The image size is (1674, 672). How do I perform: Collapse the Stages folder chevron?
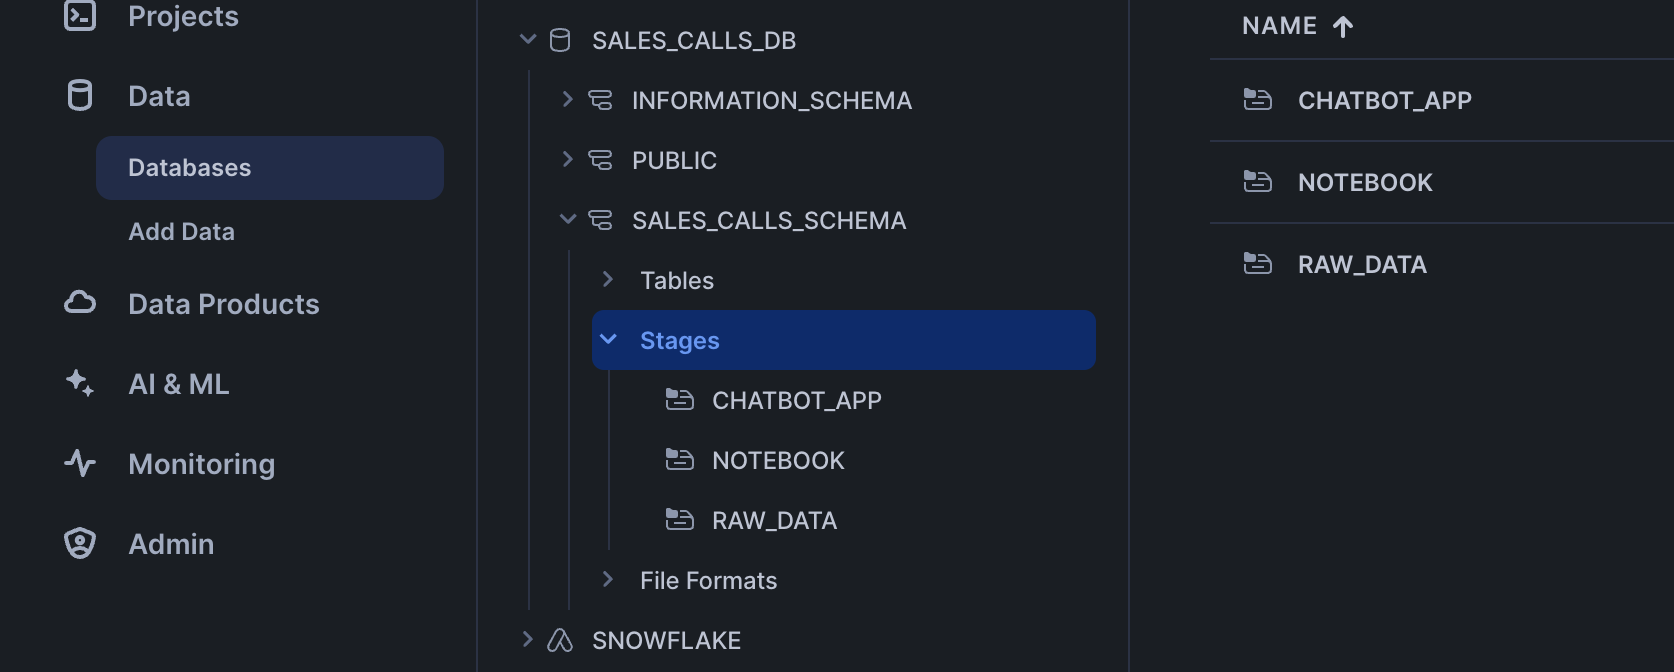click(x=608, y=340)
